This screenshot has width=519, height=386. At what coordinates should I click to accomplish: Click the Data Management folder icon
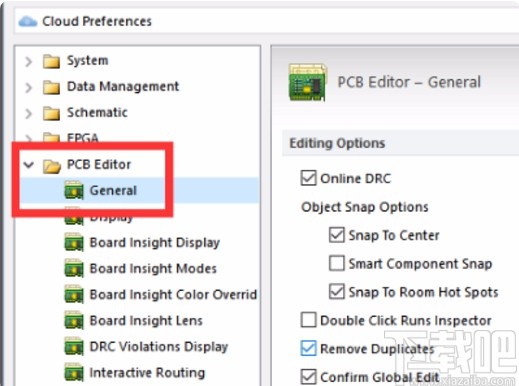[51, 87]
